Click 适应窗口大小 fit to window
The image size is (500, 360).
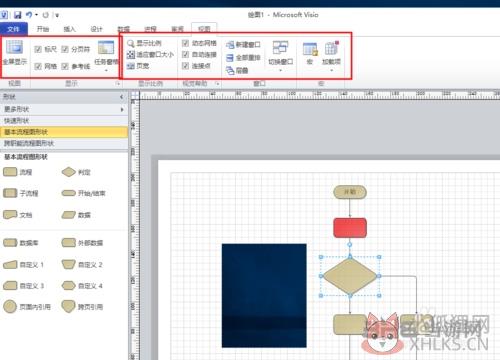tap(150, 54)
